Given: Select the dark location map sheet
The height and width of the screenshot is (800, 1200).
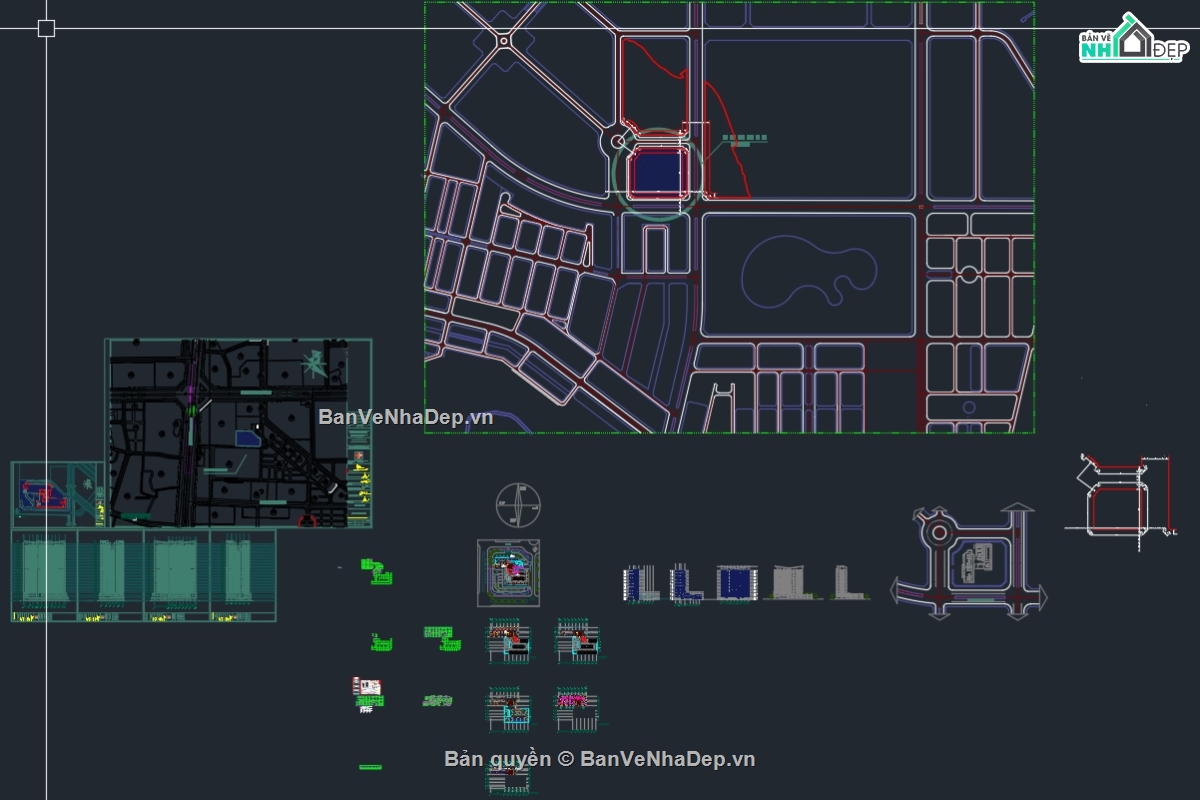Looking at the screenshot, I should click(240, 433).
